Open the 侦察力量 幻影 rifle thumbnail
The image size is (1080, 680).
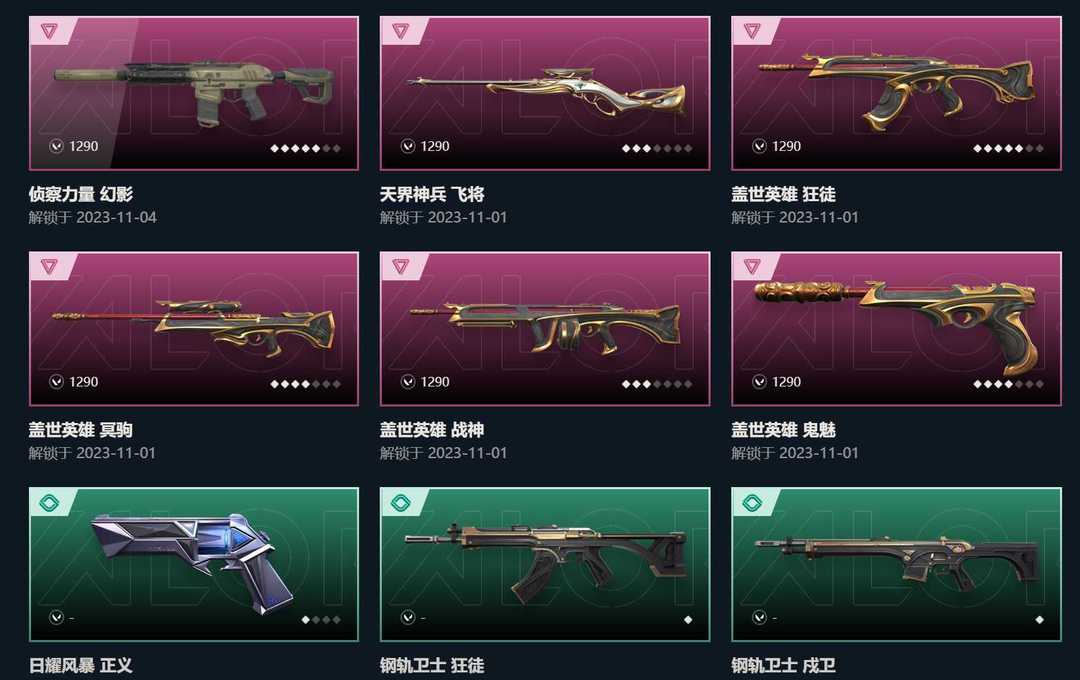[x=194, y=92]
